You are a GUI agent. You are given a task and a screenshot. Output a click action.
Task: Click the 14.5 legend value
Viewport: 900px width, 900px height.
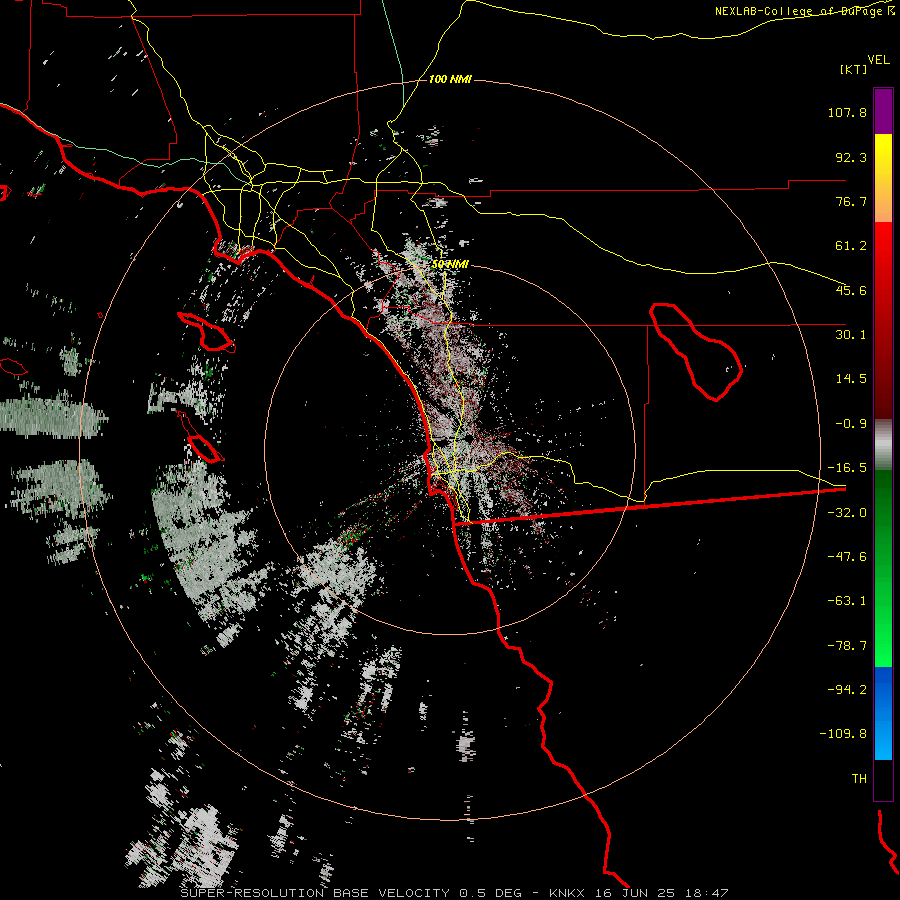coord(851,379)
